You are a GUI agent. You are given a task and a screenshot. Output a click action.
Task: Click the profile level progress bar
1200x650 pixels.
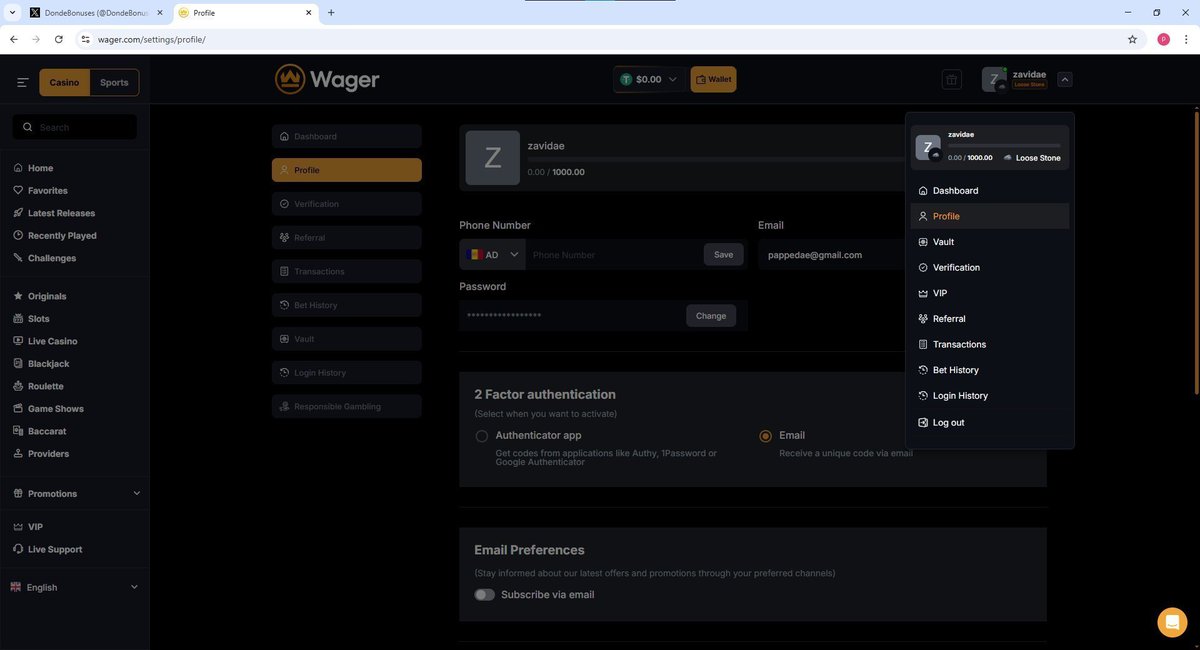tap(715, 159)
